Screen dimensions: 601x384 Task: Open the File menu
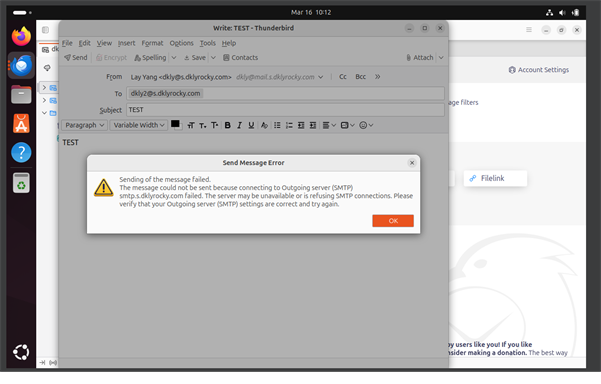click(x=67, y=43)
